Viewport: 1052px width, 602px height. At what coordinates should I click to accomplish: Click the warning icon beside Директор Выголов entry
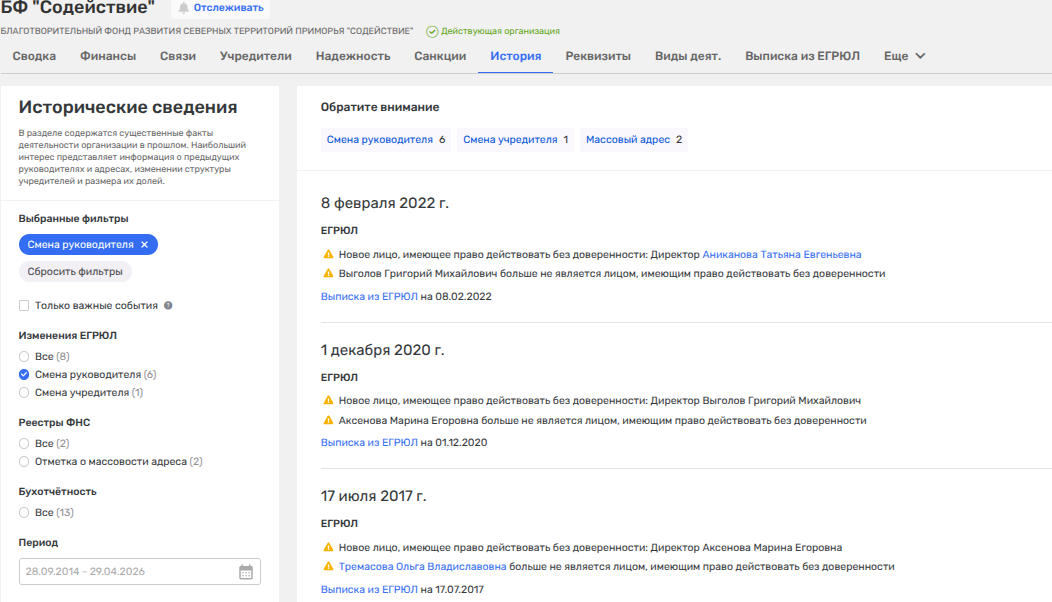pyautogui.click(x=327, y=401)
